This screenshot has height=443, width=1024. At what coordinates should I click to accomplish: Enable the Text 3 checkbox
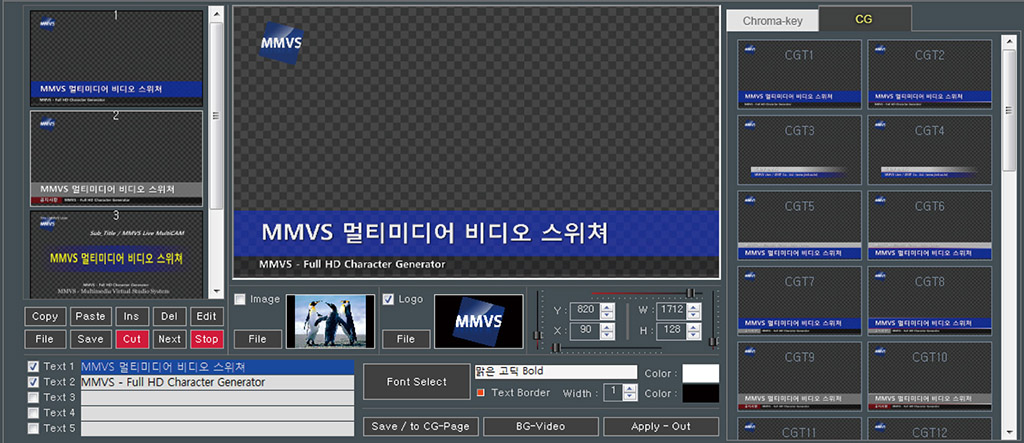(x=34, y=398)
